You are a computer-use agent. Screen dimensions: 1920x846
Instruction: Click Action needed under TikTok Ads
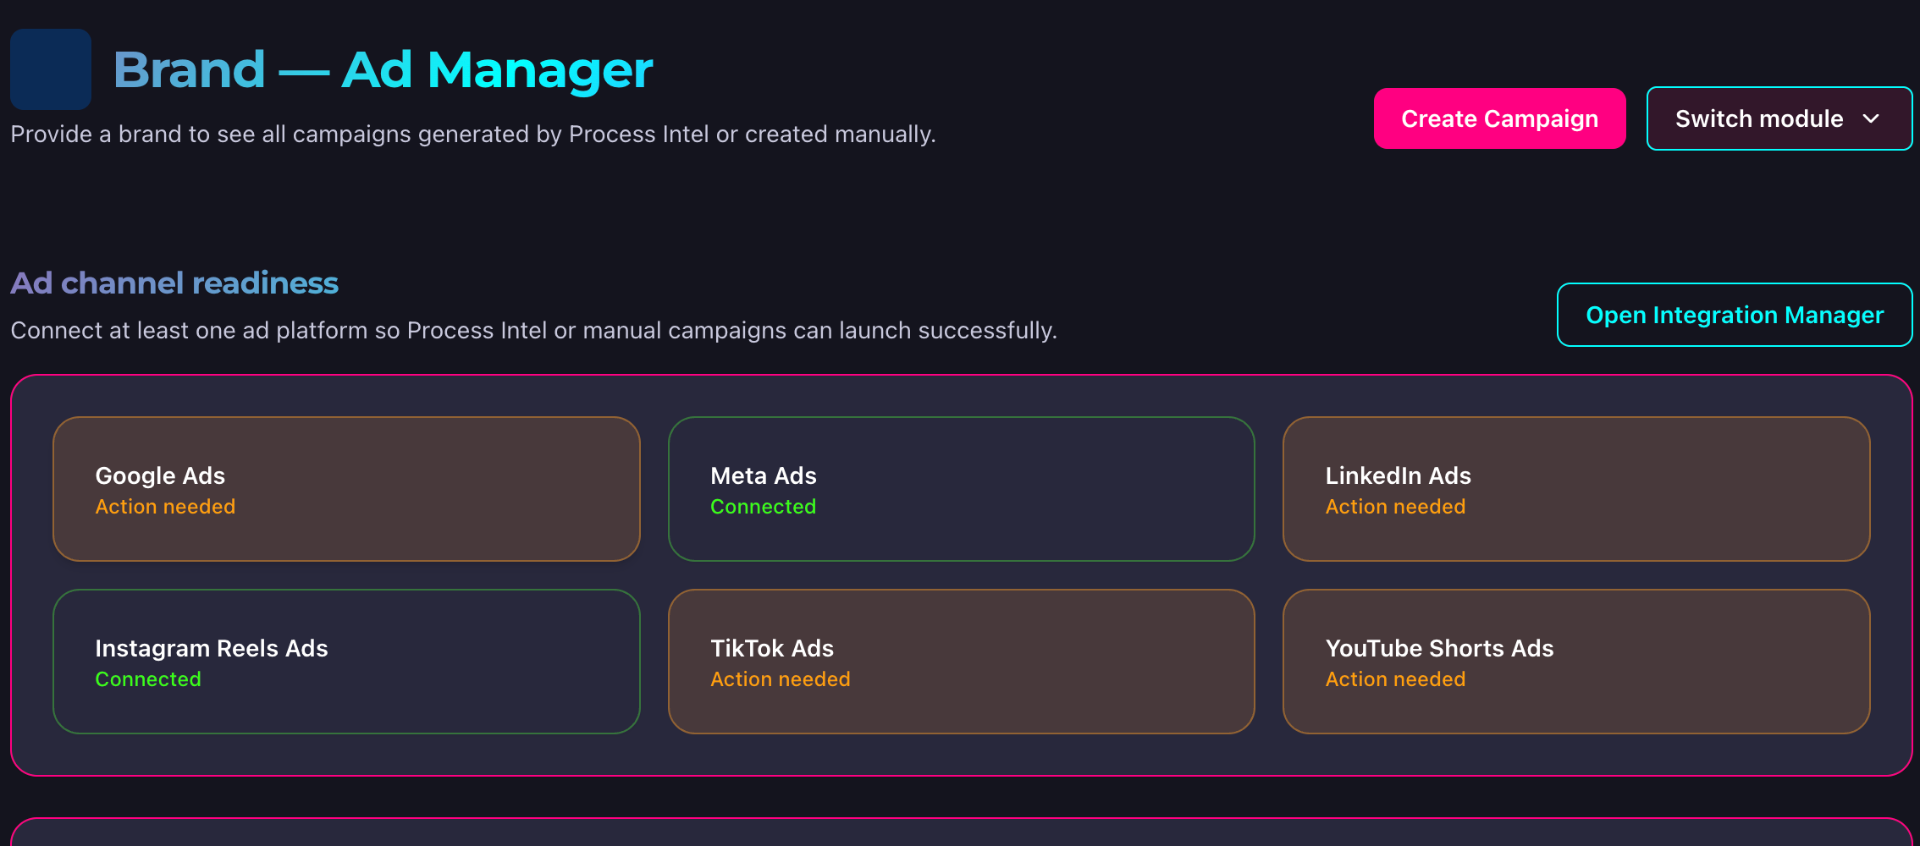pos(780,679)
